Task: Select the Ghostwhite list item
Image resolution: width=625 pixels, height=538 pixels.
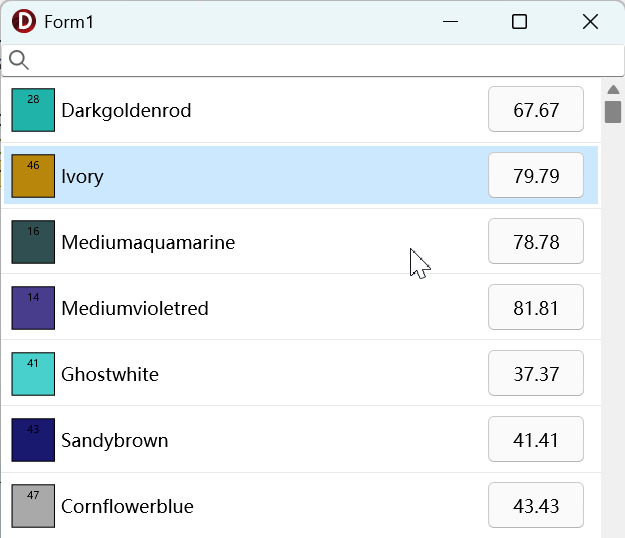Action: coord(300,374)
